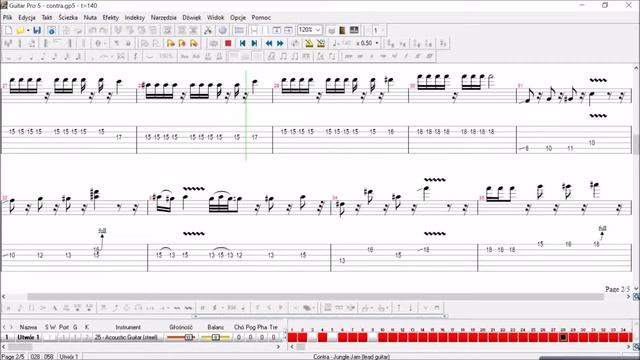Viewport: 640px width, 360px height.
Task: Click the second yellow marker flag icon
Action: [x=182, y=43]
